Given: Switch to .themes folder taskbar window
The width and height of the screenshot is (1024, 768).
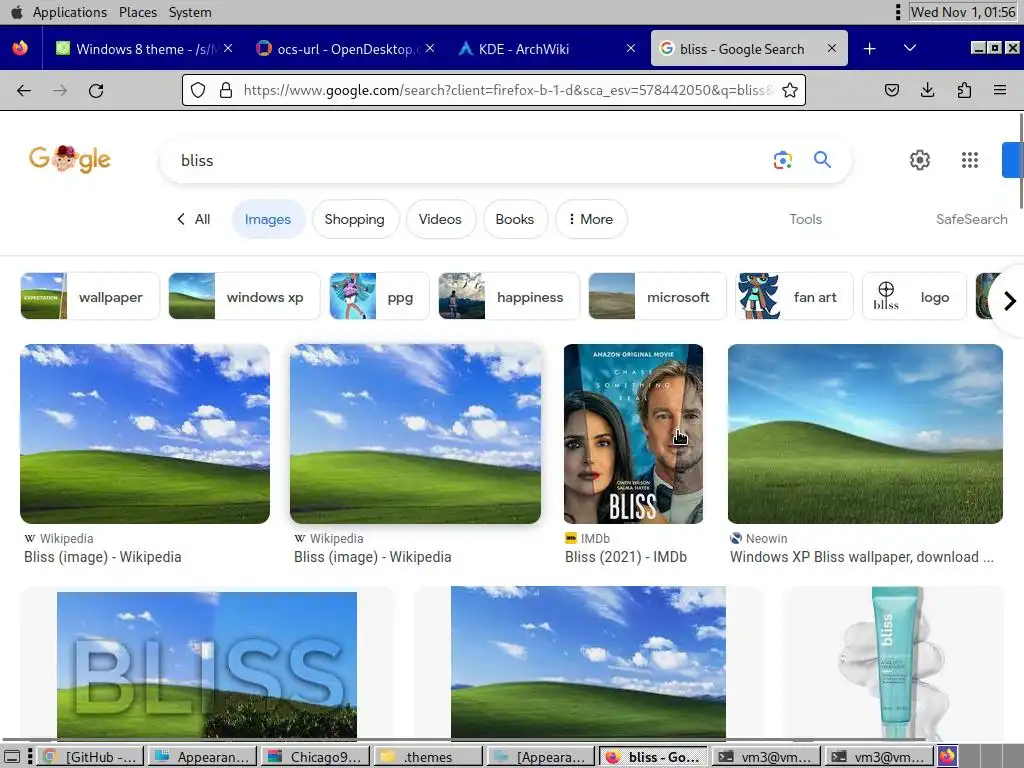Looking at the screenshot, I should pos(428,757).
